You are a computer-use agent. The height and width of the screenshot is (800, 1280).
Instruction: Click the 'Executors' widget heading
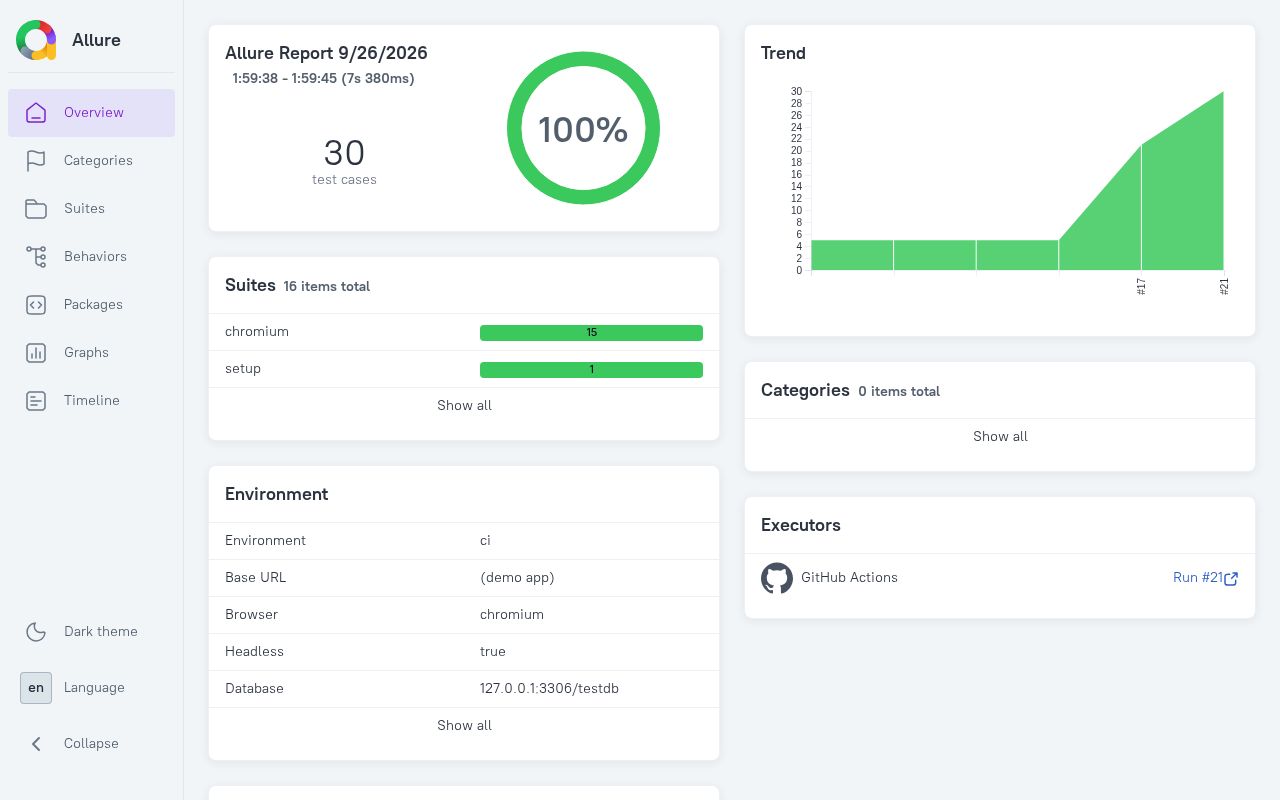[801, 525]
